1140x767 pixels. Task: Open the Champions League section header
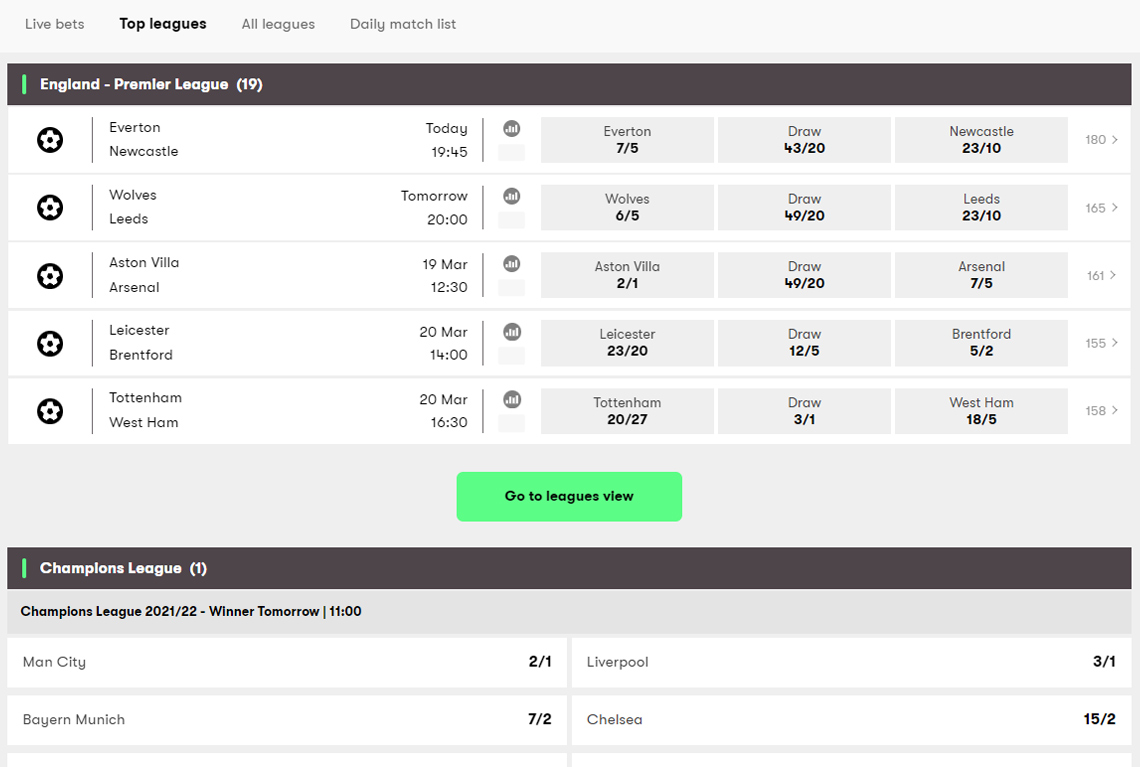(x=569, y=568)
